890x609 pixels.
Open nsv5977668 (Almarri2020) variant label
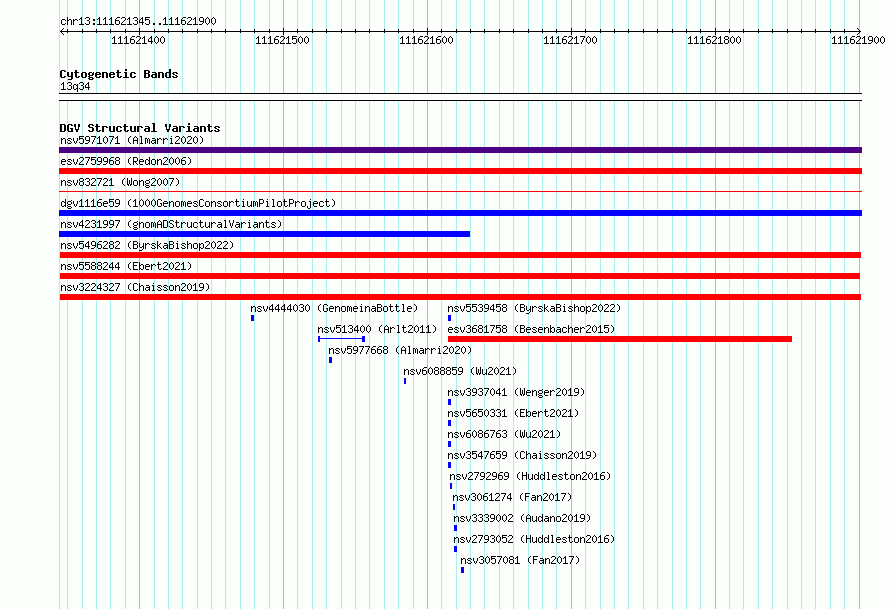click(x=400, y=350)
